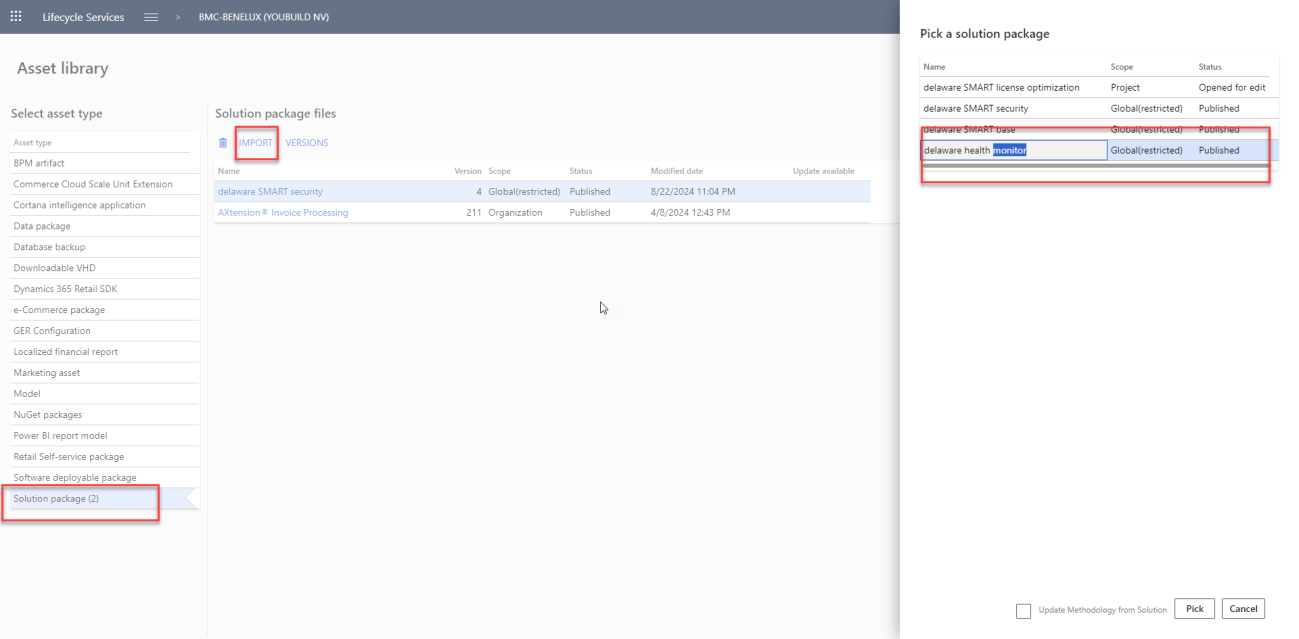The height and width of the screenshot is (639, 1299).
Task: Select Marketing asset type
Action: tap(105, 373)
